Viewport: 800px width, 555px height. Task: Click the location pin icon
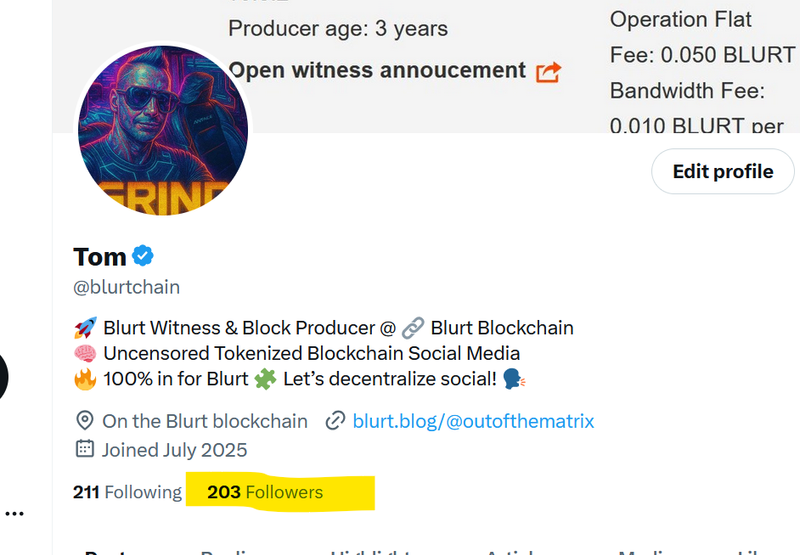pos(85,421)
